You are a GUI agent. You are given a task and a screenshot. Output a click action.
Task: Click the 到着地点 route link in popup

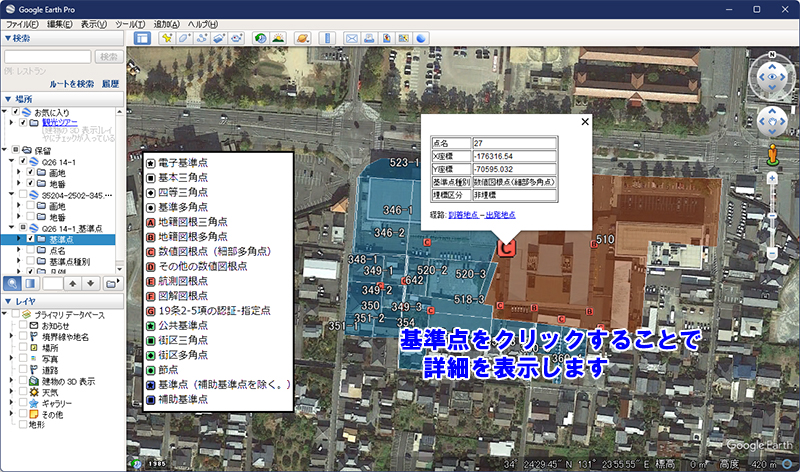coord(463,215)
